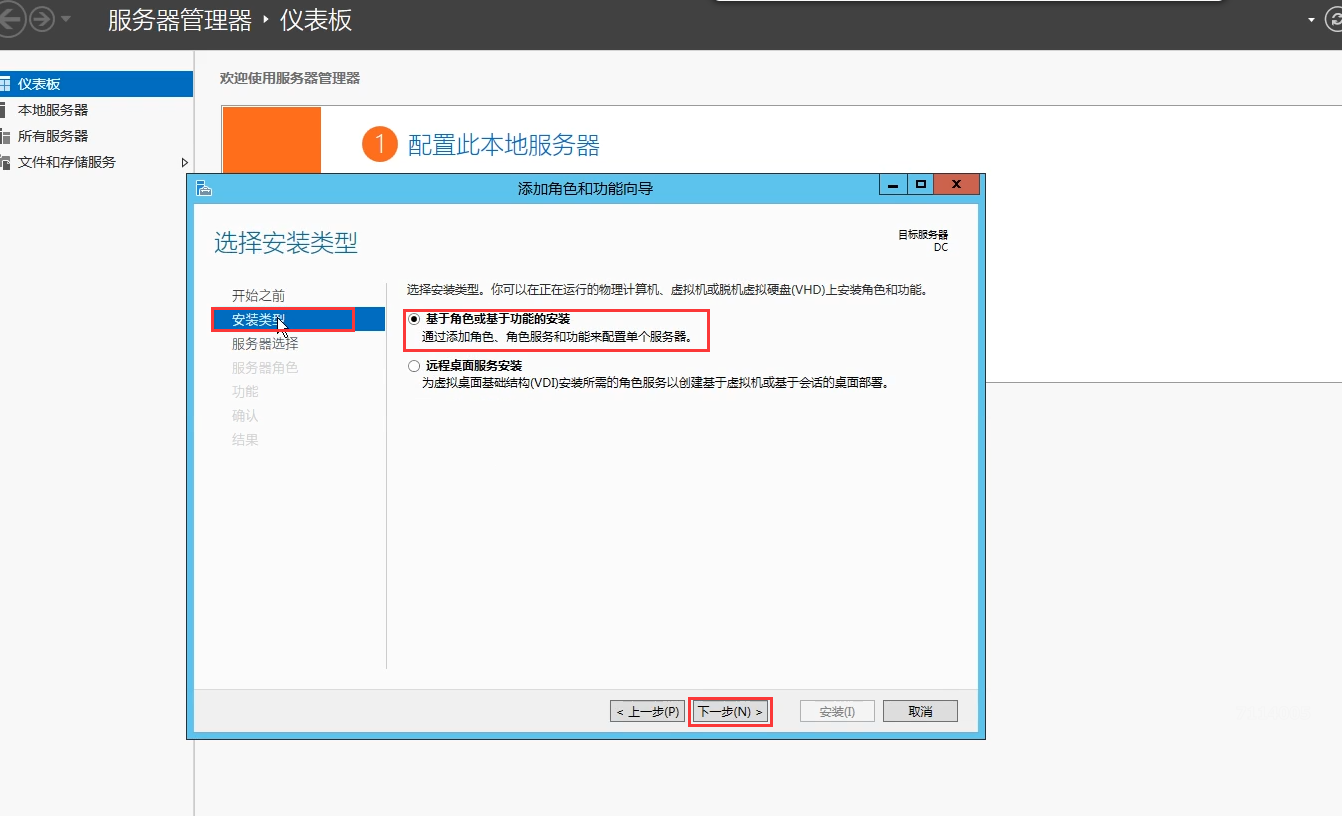
Task: Close the 添加角色和功能向导 window
Action: [957, 185]
